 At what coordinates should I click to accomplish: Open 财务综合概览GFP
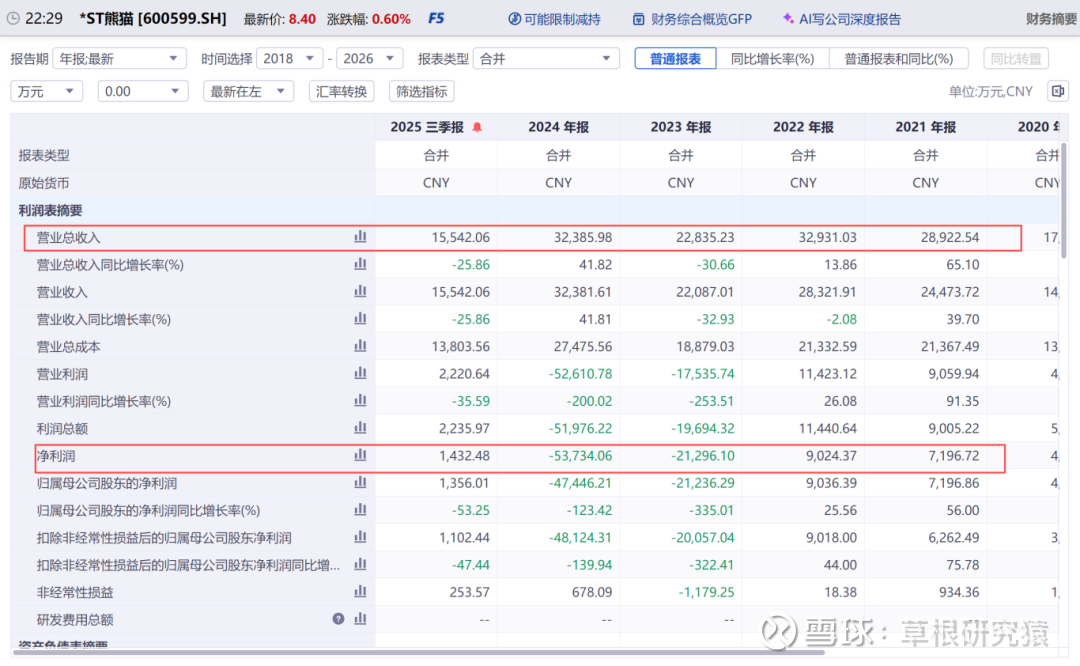[691, 19]
